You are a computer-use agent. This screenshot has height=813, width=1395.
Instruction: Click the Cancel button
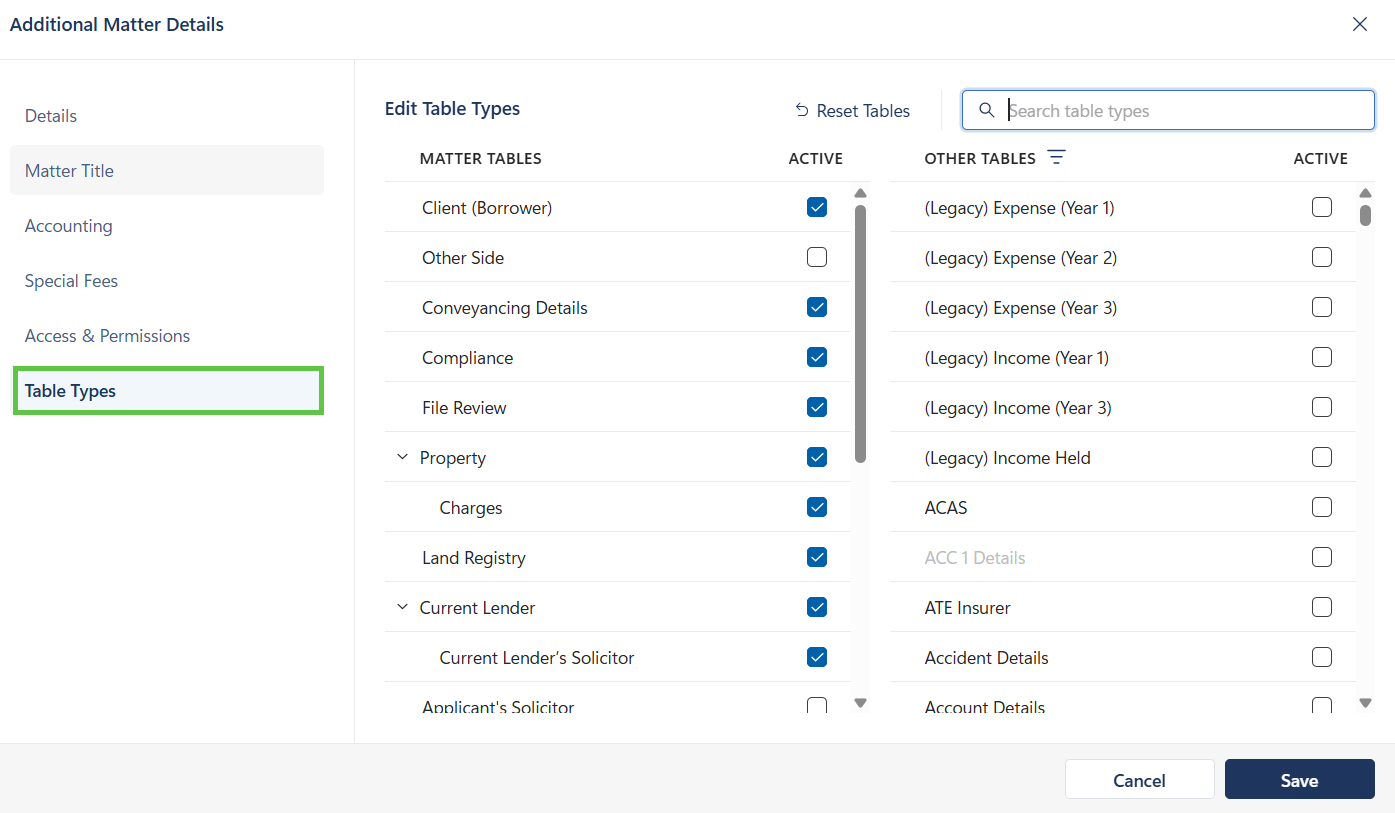pyautogui.click(x=1139, y=780)
